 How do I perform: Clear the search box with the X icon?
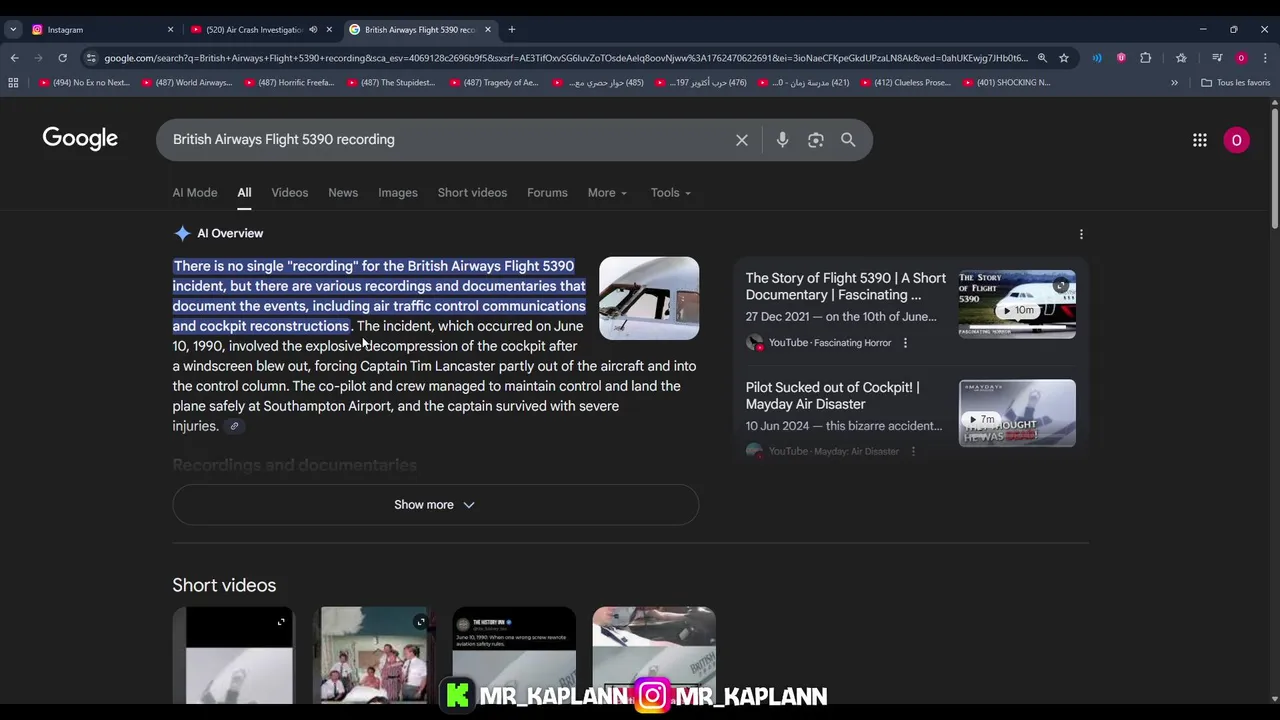742,140
